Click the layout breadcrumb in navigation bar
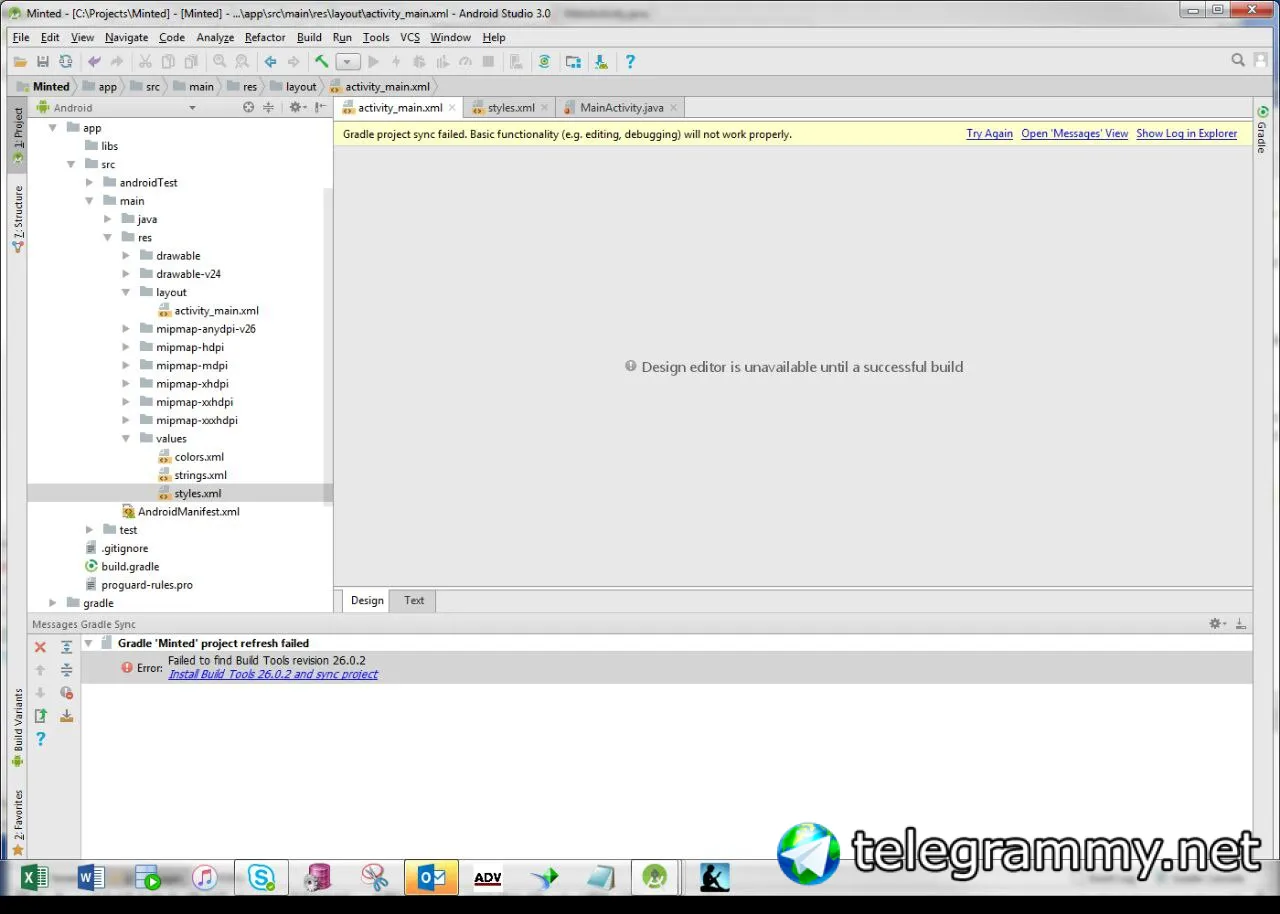The width and height of the screenshot is (1280, 914). [293, 87]
